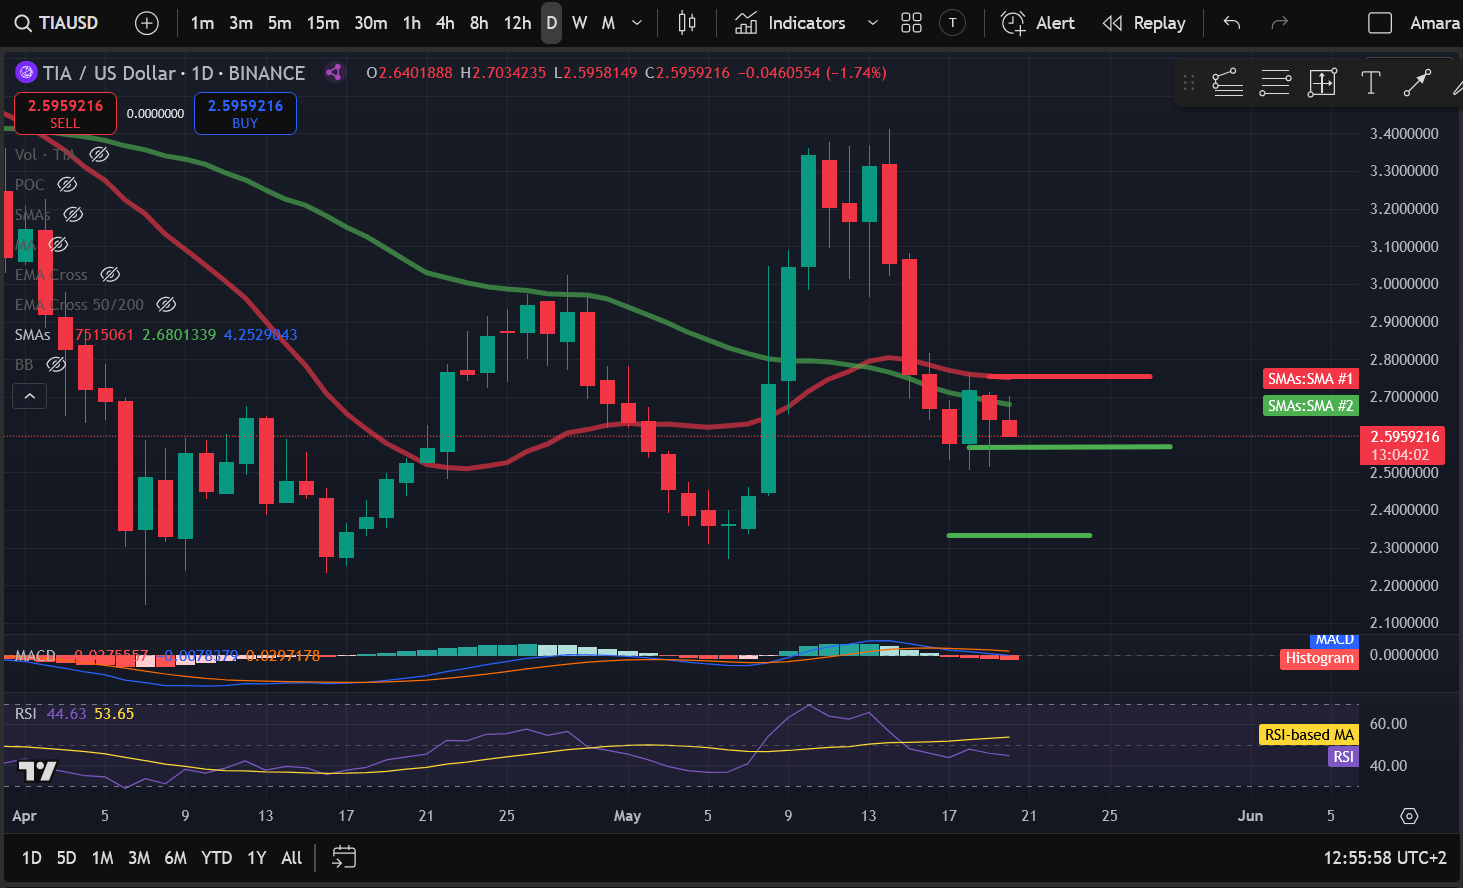Toggle visibility of POC indicator

[x=67, y=184]
